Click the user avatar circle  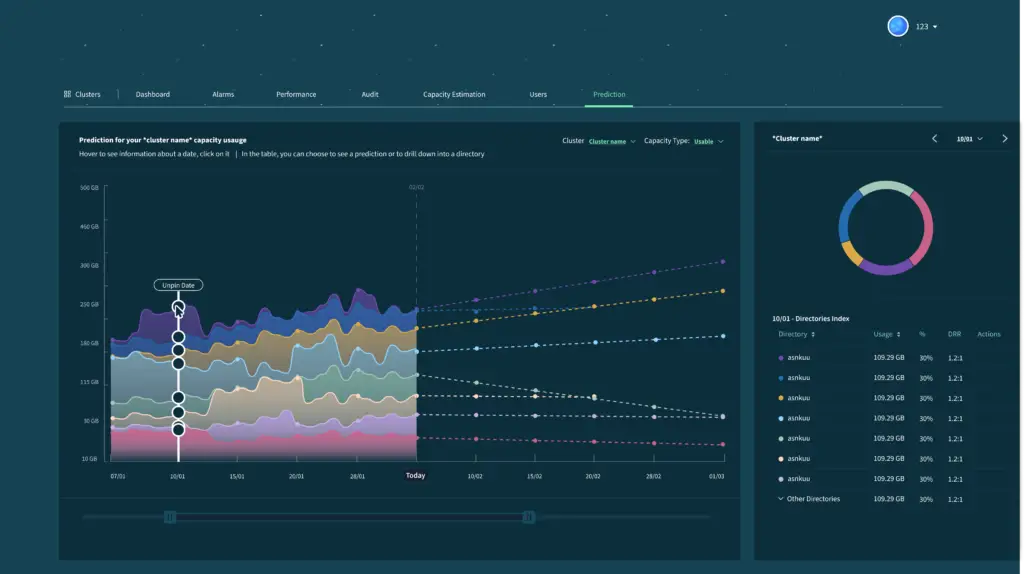click(897, 26)
